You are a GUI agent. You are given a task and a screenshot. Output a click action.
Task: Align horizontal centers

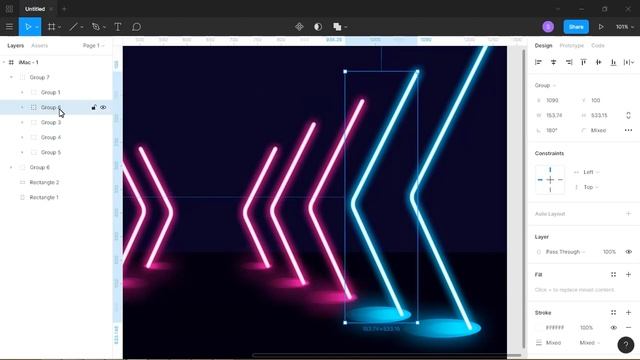point(553,62)
